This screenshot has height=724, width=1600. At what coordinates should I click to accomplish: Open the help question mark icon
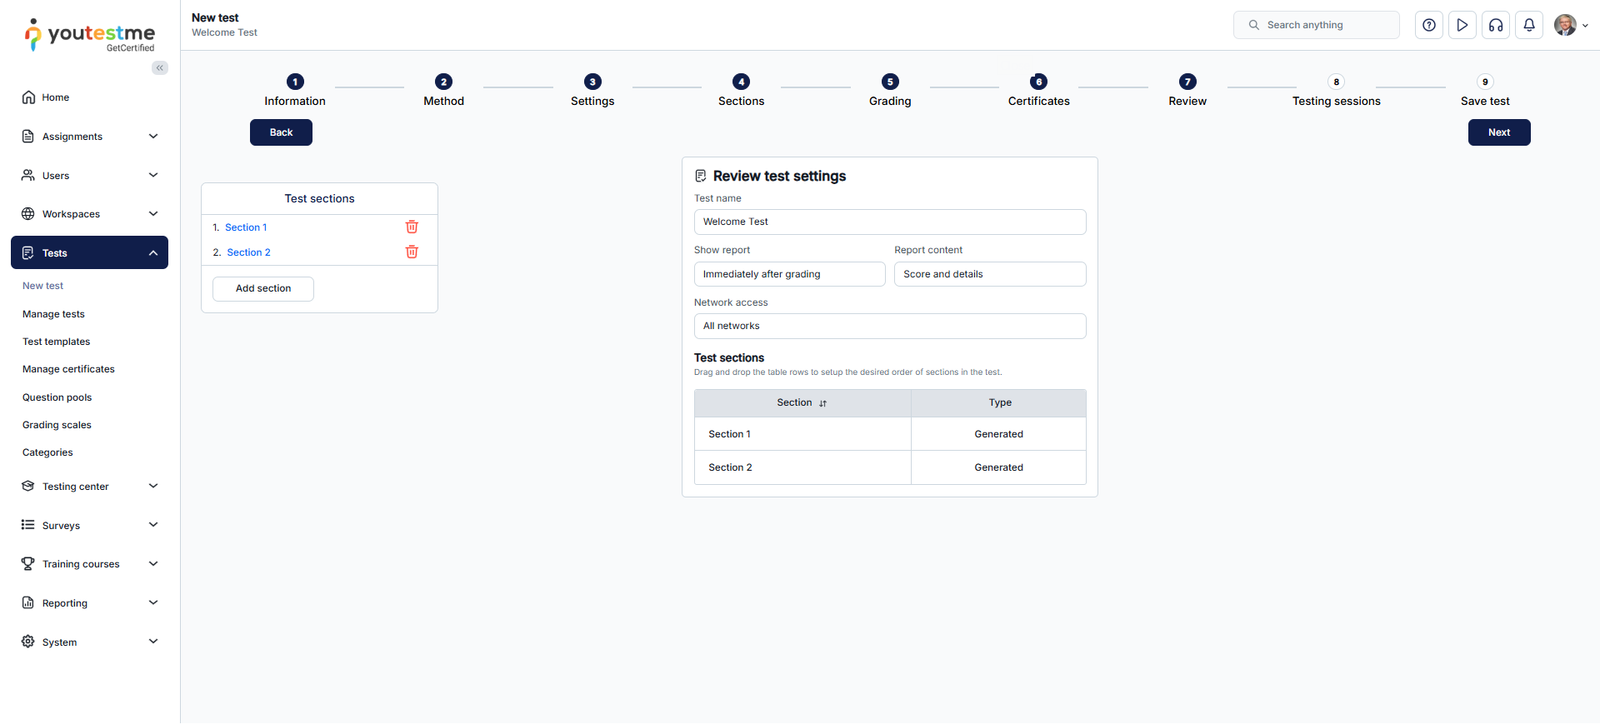(x=1429, y=25)
